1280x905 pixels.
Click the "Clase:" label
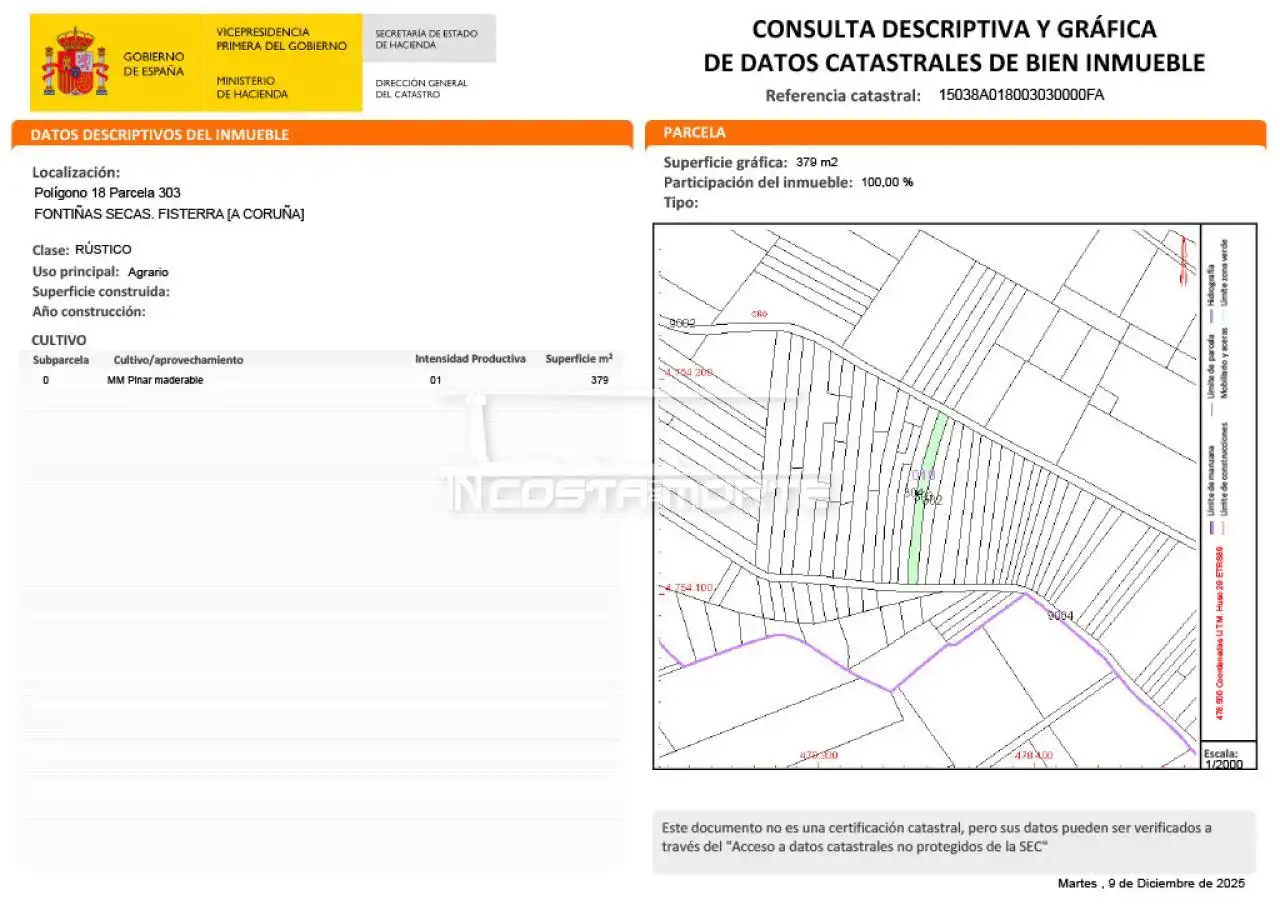click(51, 250)
